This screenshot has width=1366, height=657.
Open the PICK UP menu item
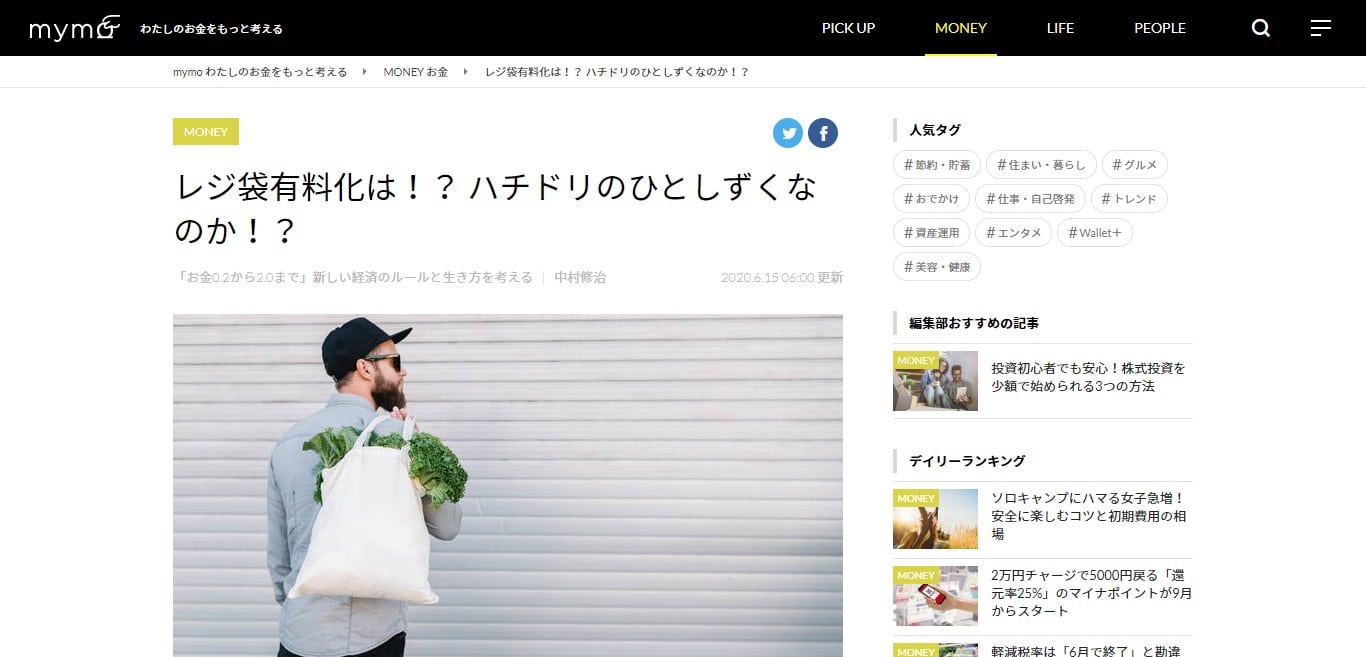pos(848,28)
